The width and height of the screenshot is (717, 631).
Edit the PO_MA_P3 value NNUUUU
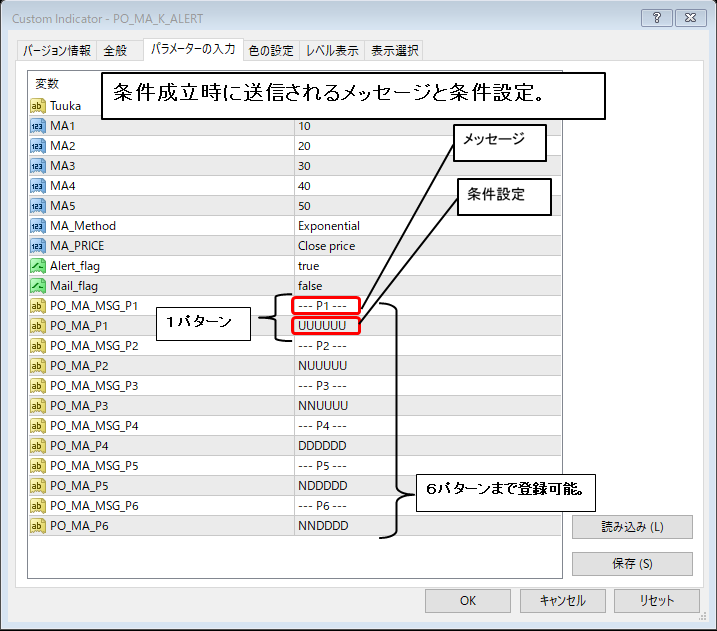323,406
